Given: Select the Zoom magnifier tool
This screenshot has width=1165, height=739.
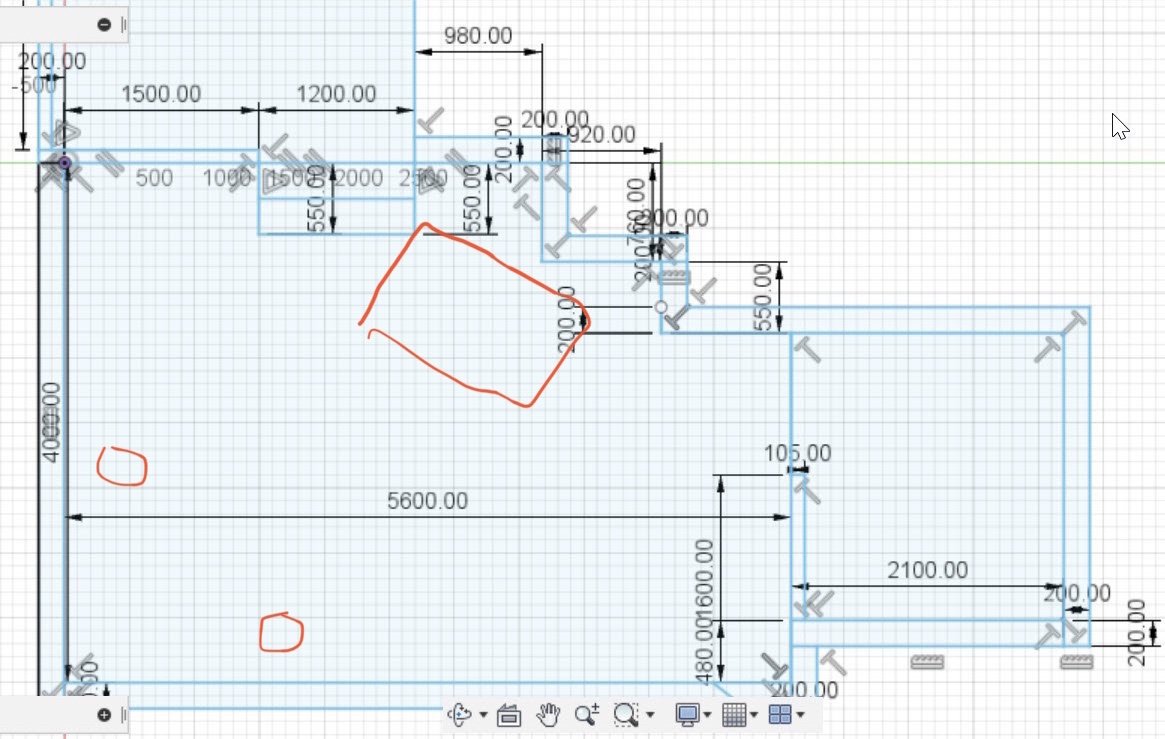Looking at the screenshot, I should pyautogui.click(x=586, y=714).
